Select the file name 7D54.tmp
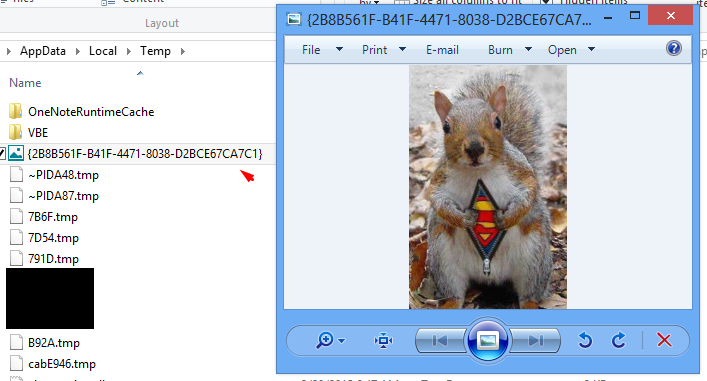The height and width of the screenshot is (381, 707). [x=53, y=238]
